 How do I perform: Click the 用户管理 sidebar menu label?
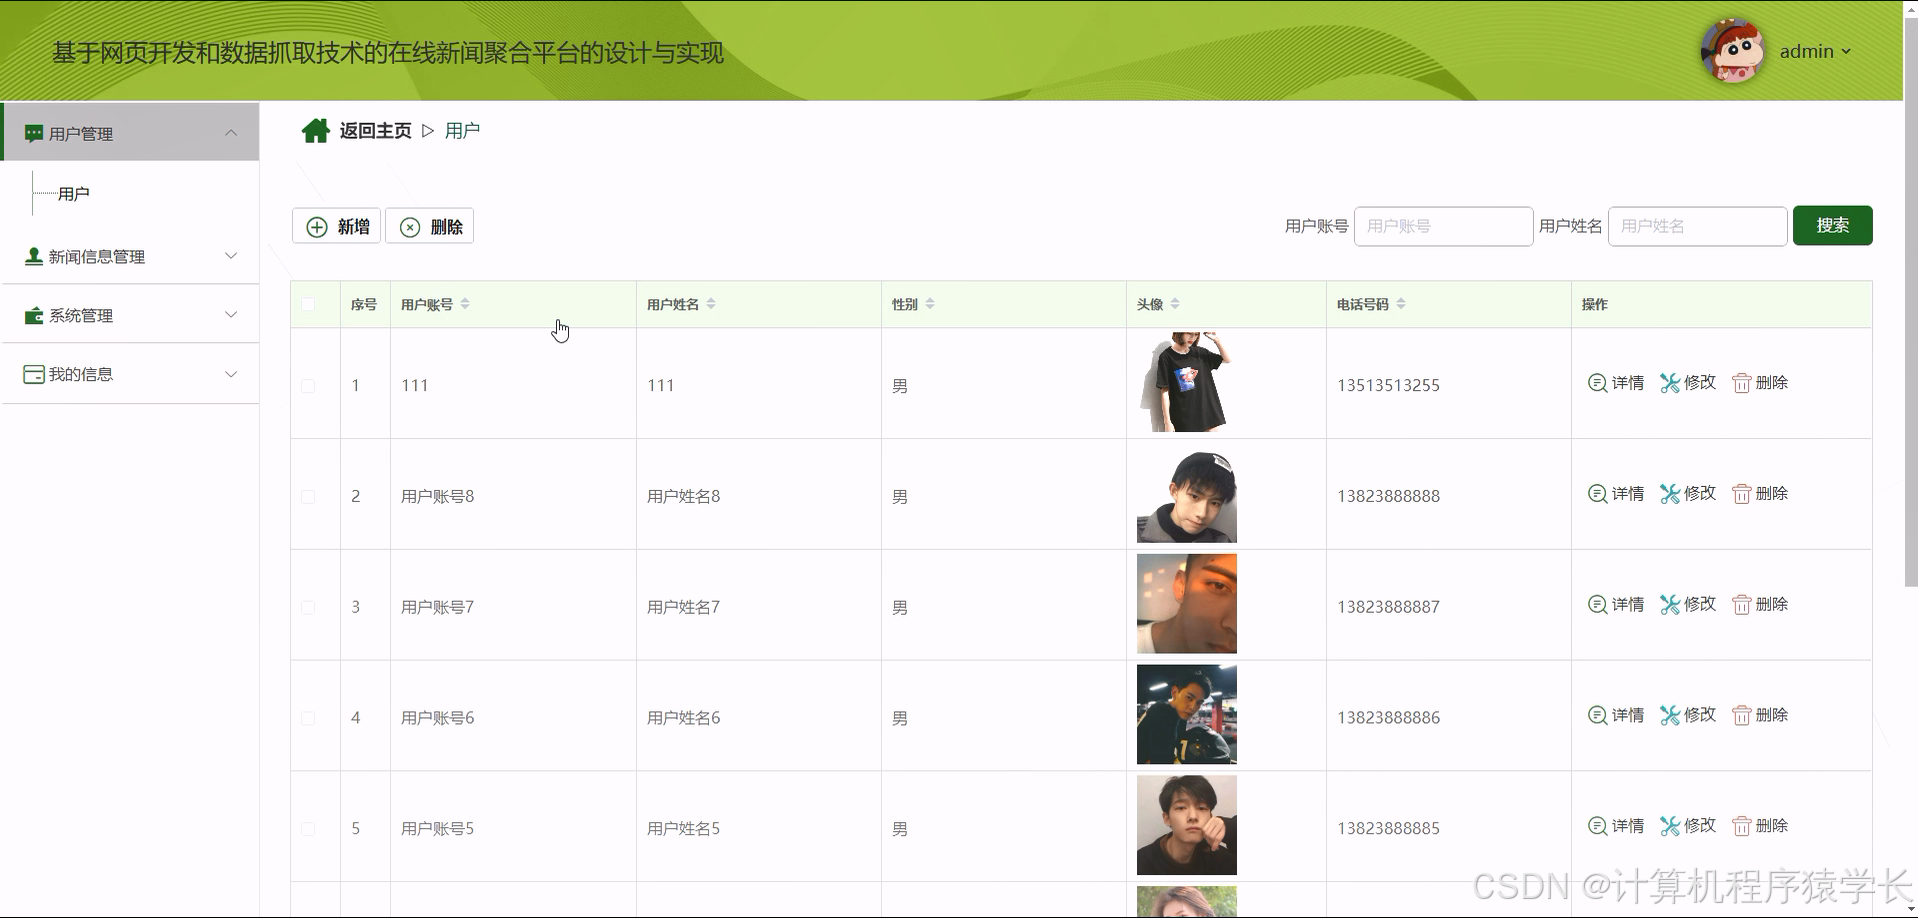pyautogui.click(x=81, y=134)
